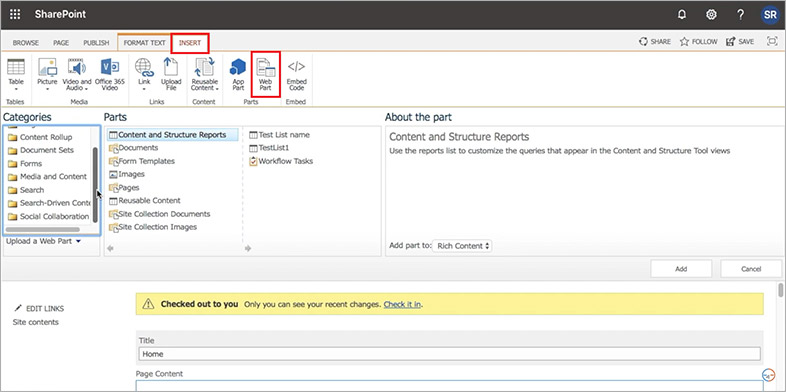Select the Reusable Content part
Image resolution: width=786 pixels, height=392 pixels.
145,201
